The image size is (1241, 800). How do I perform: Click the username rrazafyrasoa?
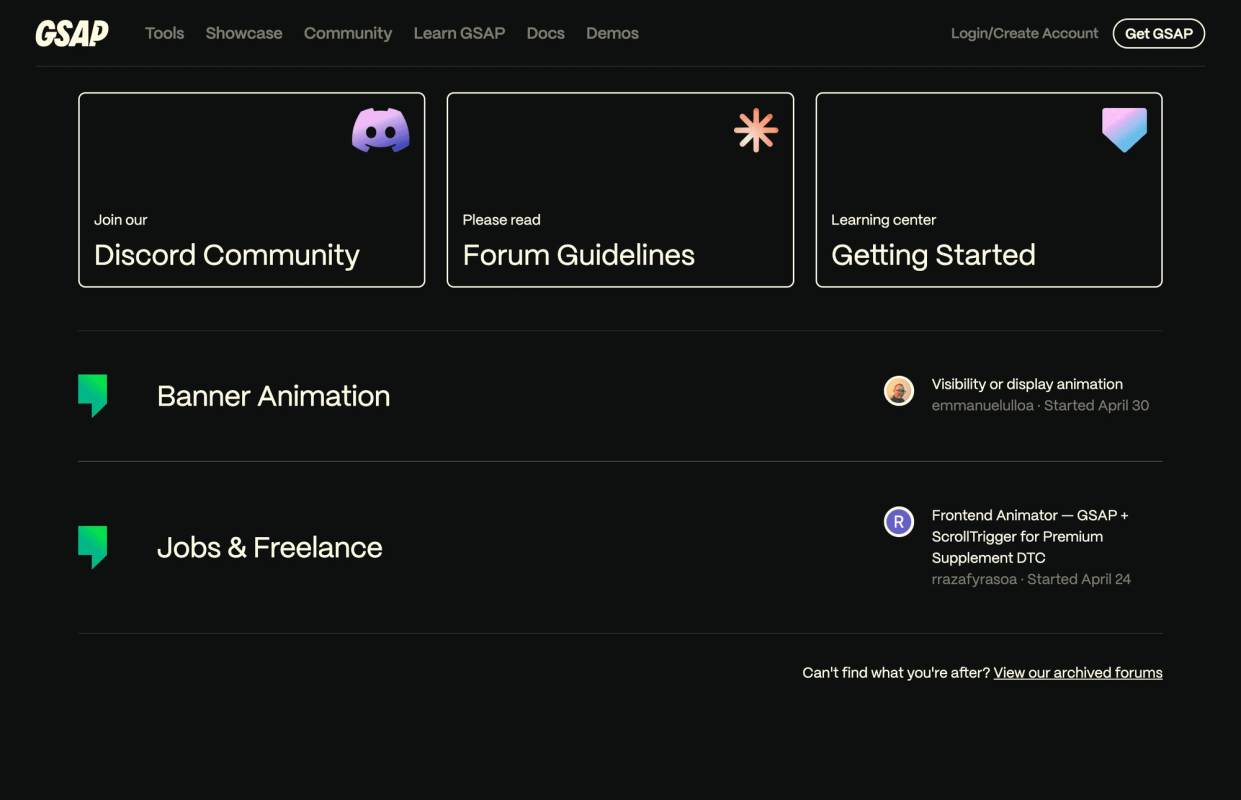974,579
